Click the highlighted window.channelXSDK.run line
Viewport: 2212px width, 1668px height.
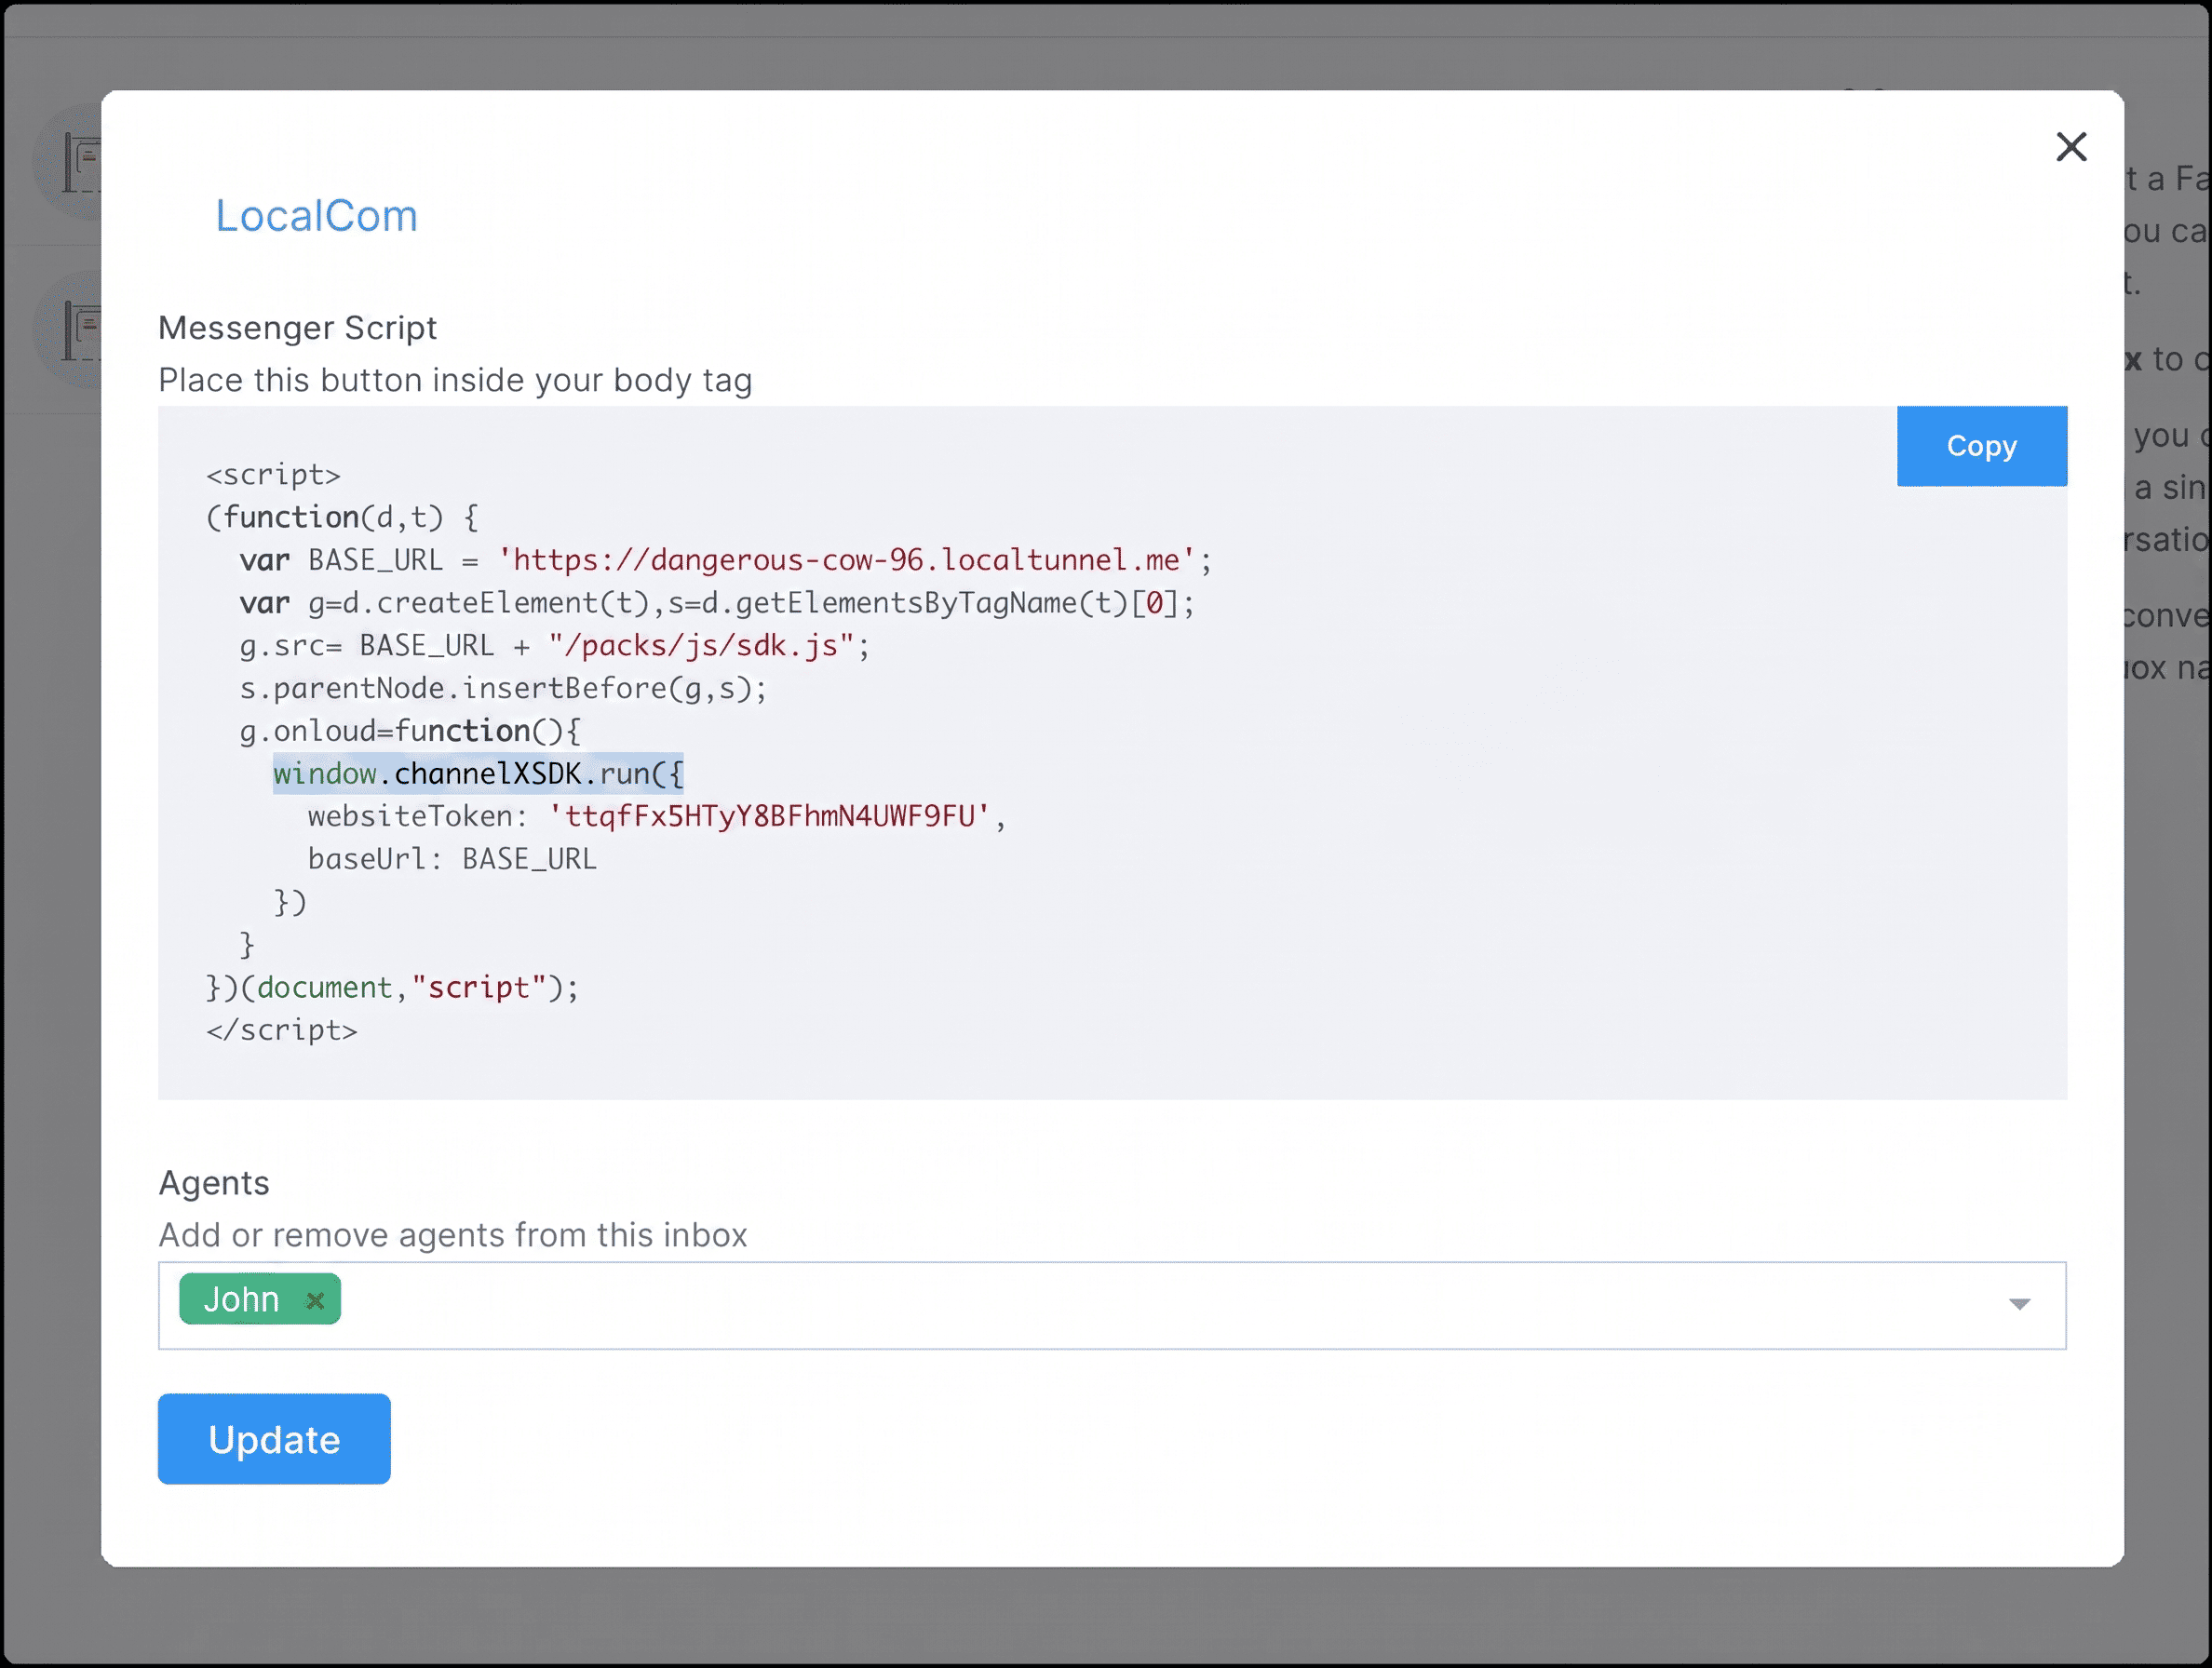click(x=478, y=773)
